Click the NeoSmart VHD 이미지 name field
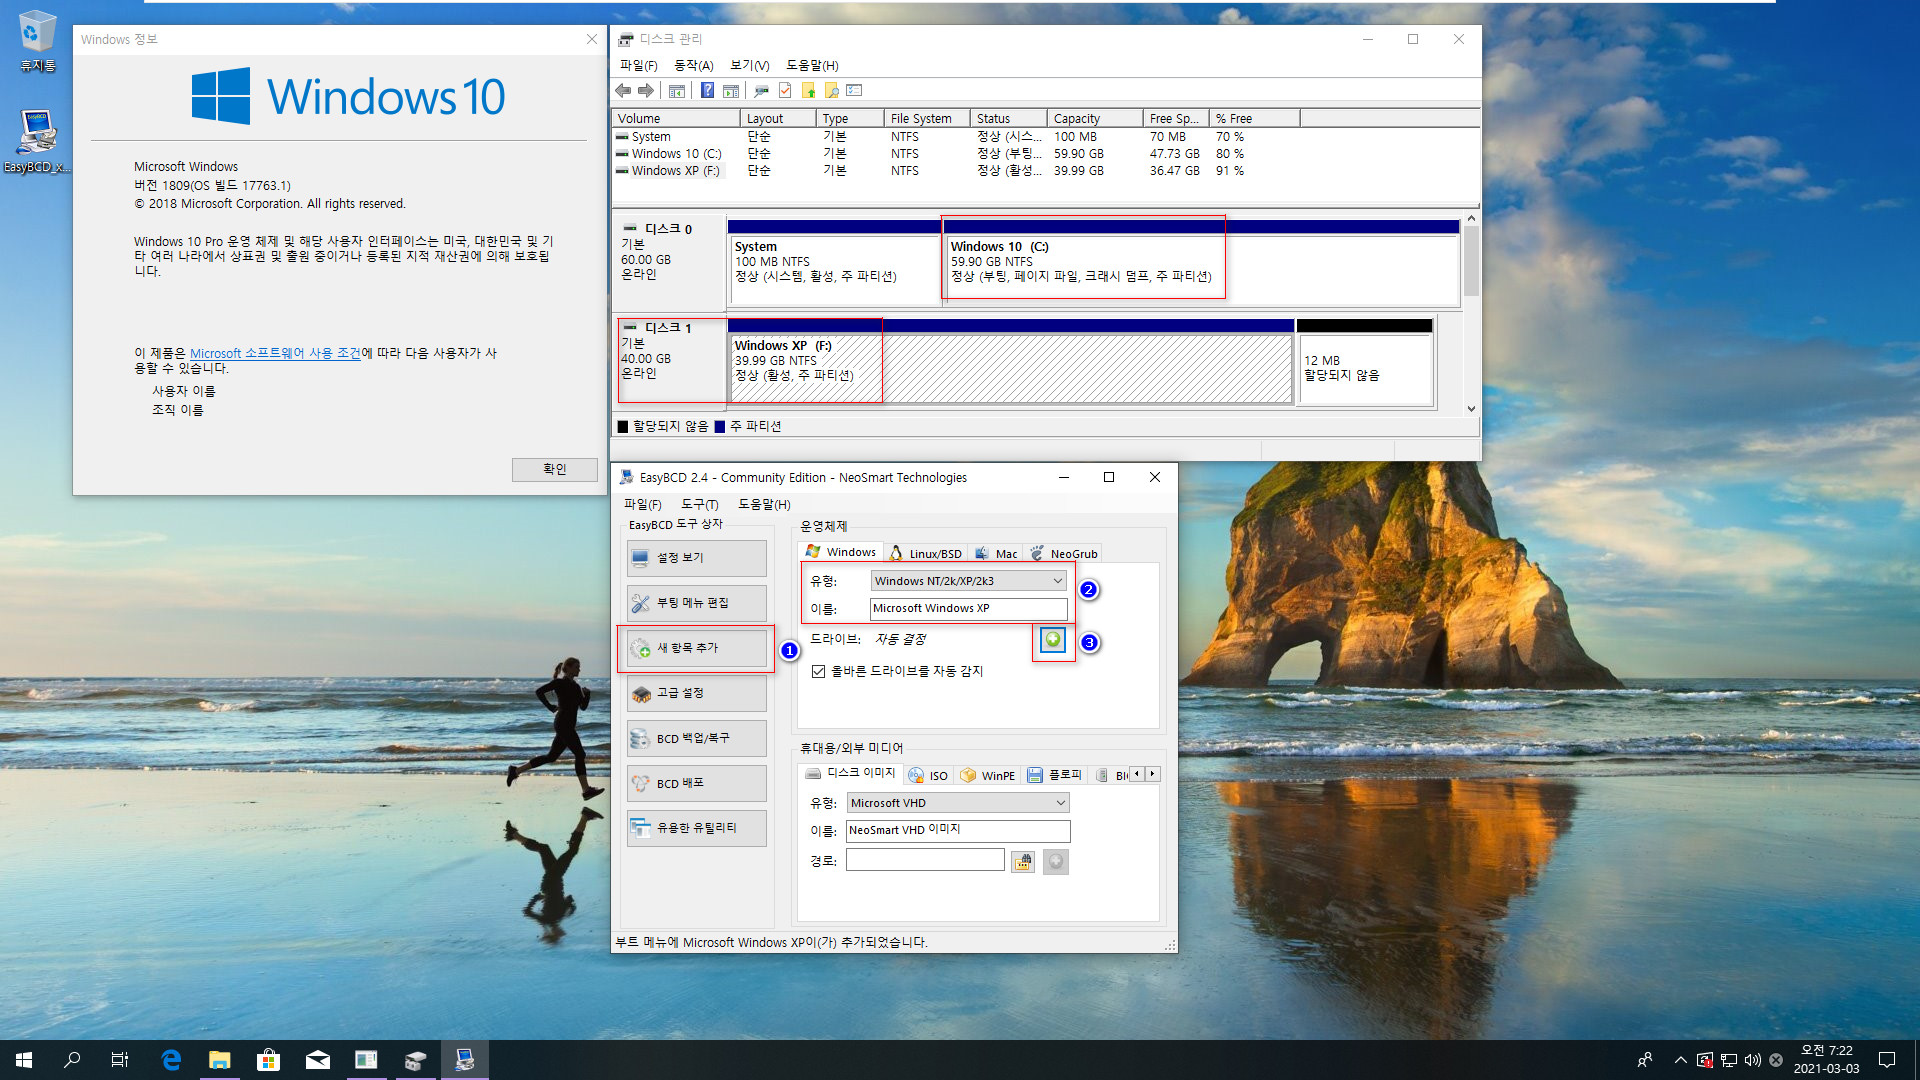1920x1080 pixels. [x=958, y=830]
